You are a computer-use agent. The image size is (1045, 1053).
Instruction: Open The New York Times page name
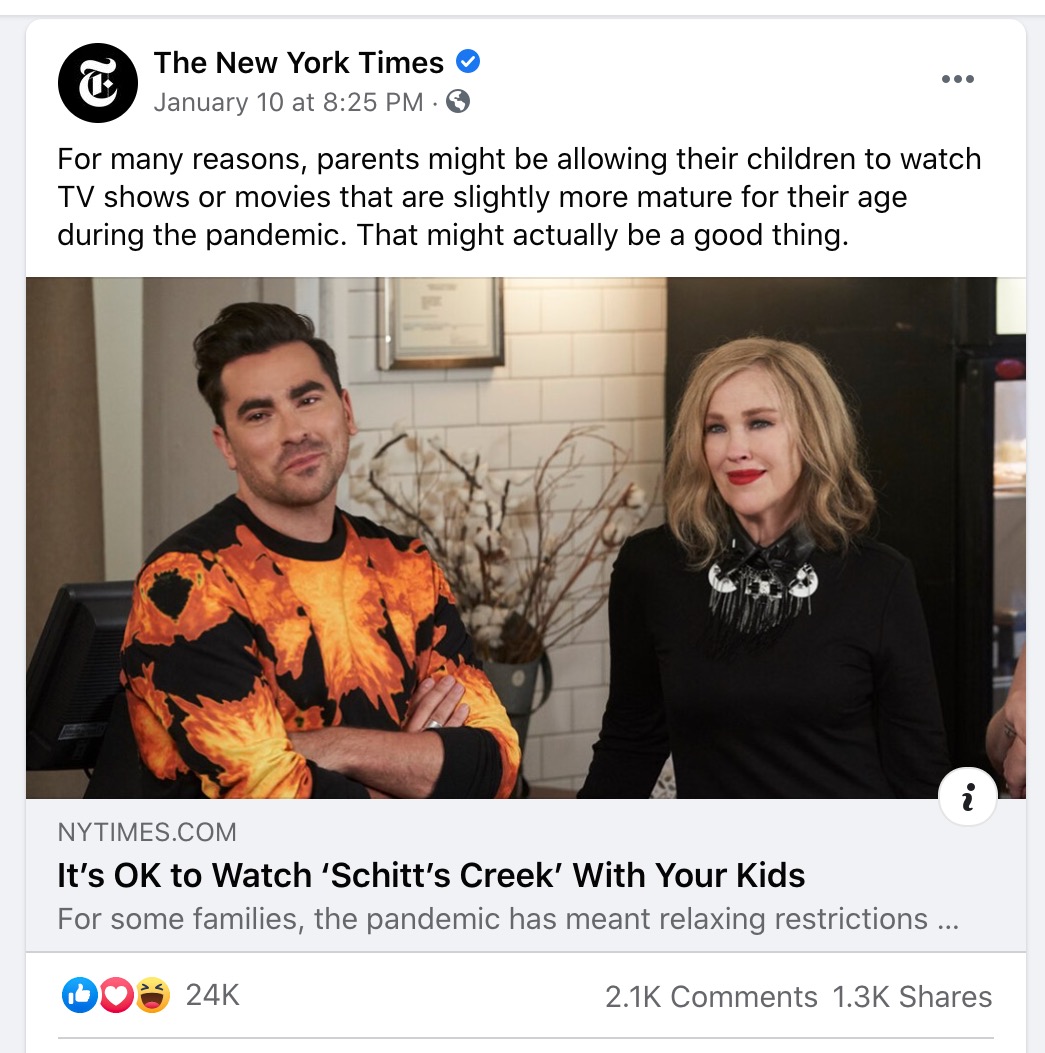(x=298, y=63)
